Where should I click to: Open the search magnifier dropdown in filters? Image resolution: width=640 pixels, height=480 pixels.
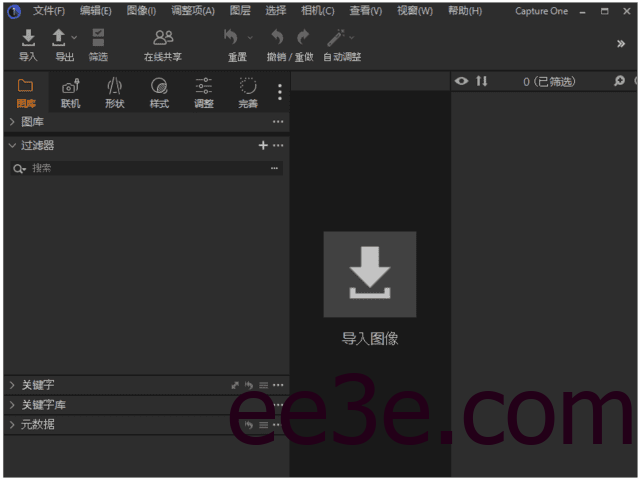click(19, 169)
